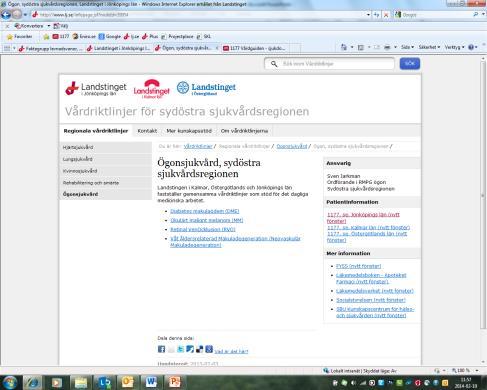Select Hjärtsjukvård in the left menu
The width and height of the screenshot is (487, 390).
[106, 147]
